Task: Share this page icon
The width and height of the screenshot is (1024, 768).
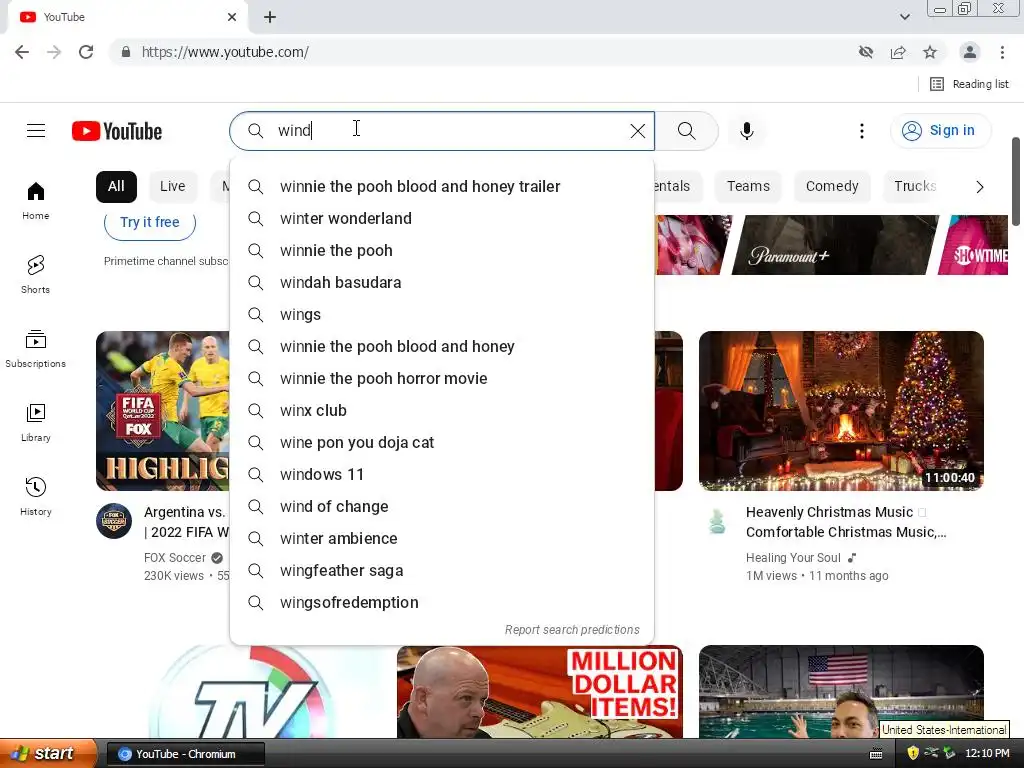Action: tap(898, 52)
